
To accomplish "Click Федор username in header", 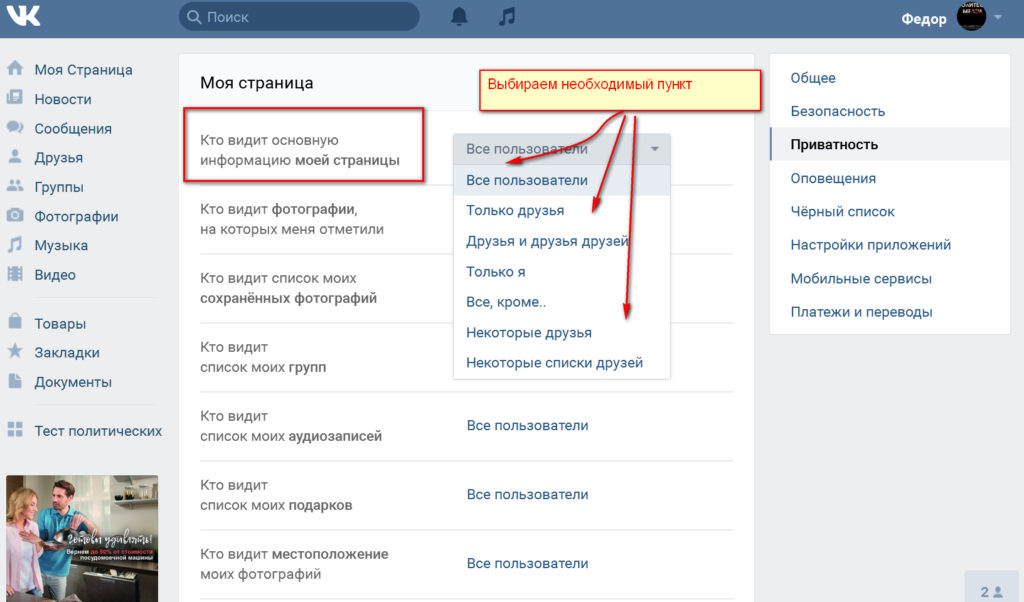I will (x=923, y=19).
